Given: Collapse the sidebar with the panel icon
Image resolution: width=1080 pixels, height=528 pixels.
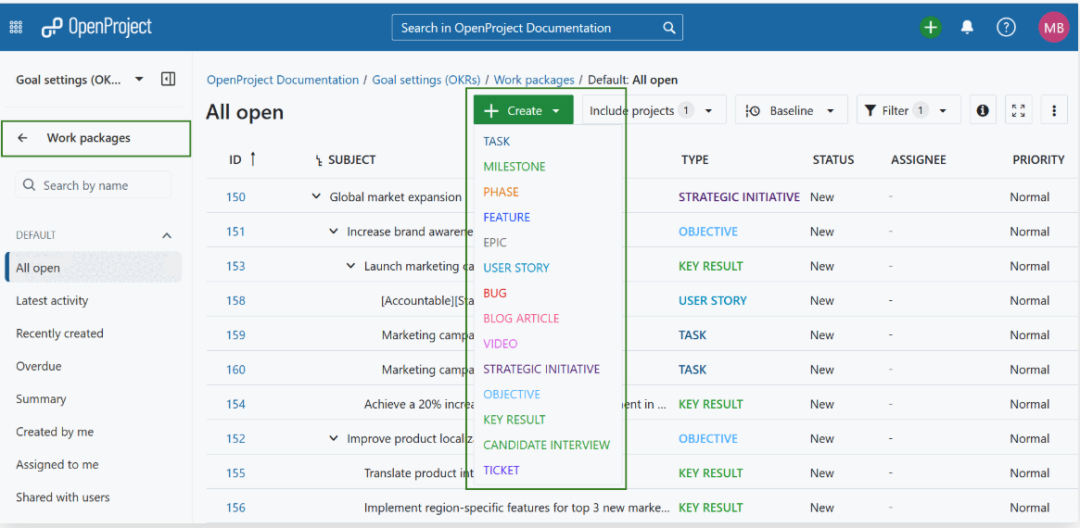Looking at the screenshot, I should point(168,79).
